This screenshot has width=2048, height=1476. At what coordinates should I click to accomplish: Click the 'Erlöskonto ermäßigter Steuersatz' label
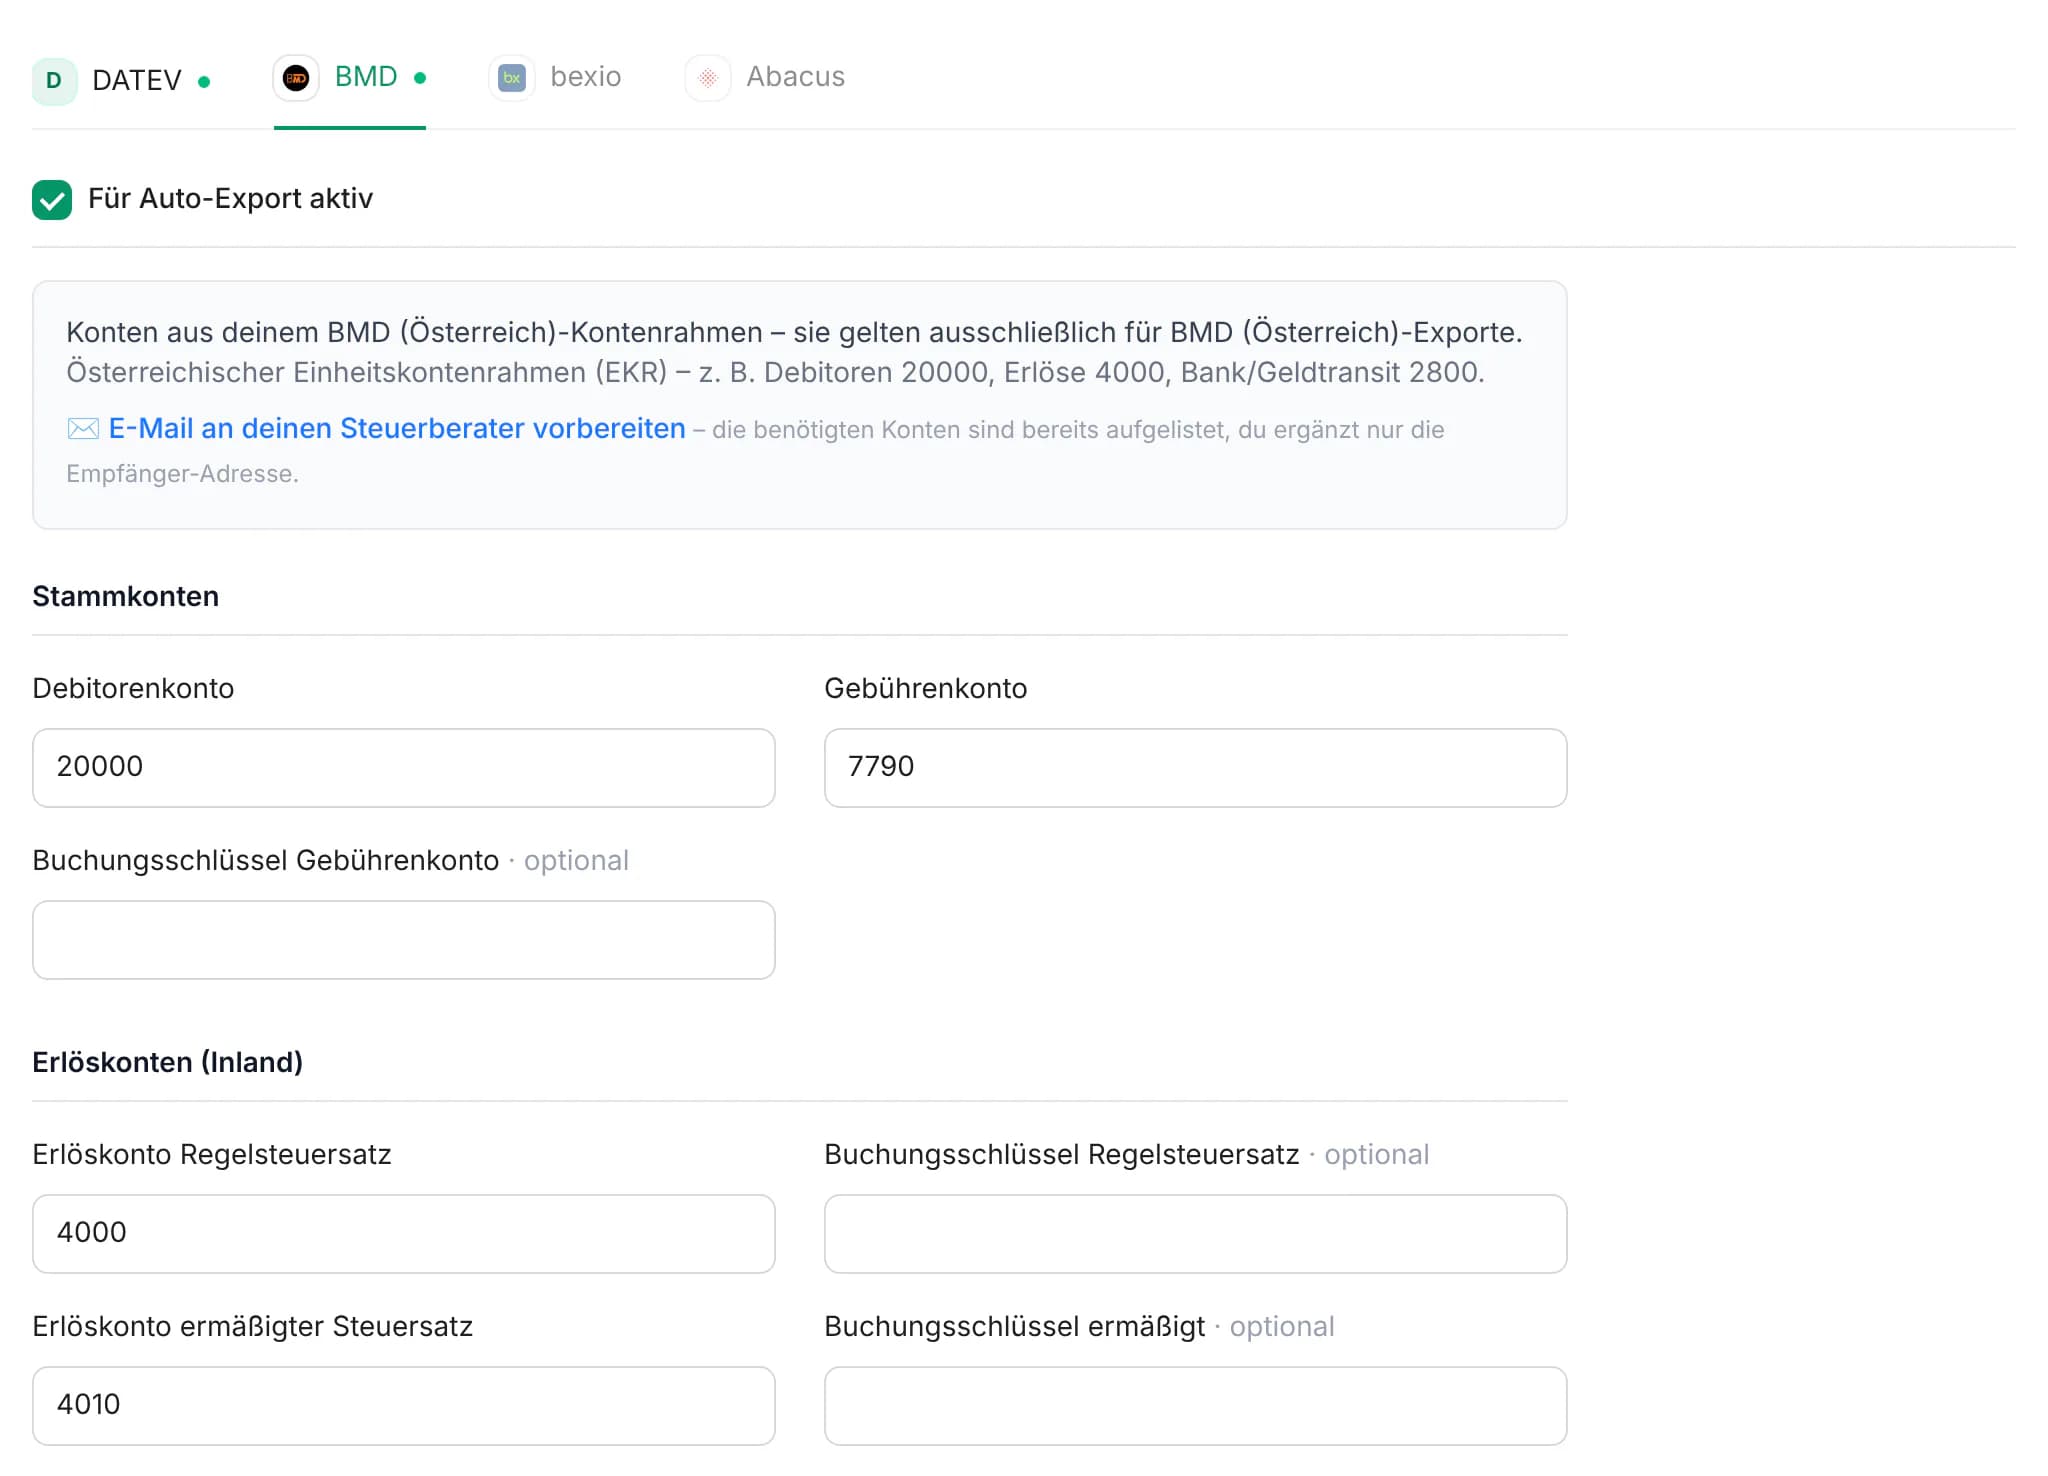(x=253, y=1326)
